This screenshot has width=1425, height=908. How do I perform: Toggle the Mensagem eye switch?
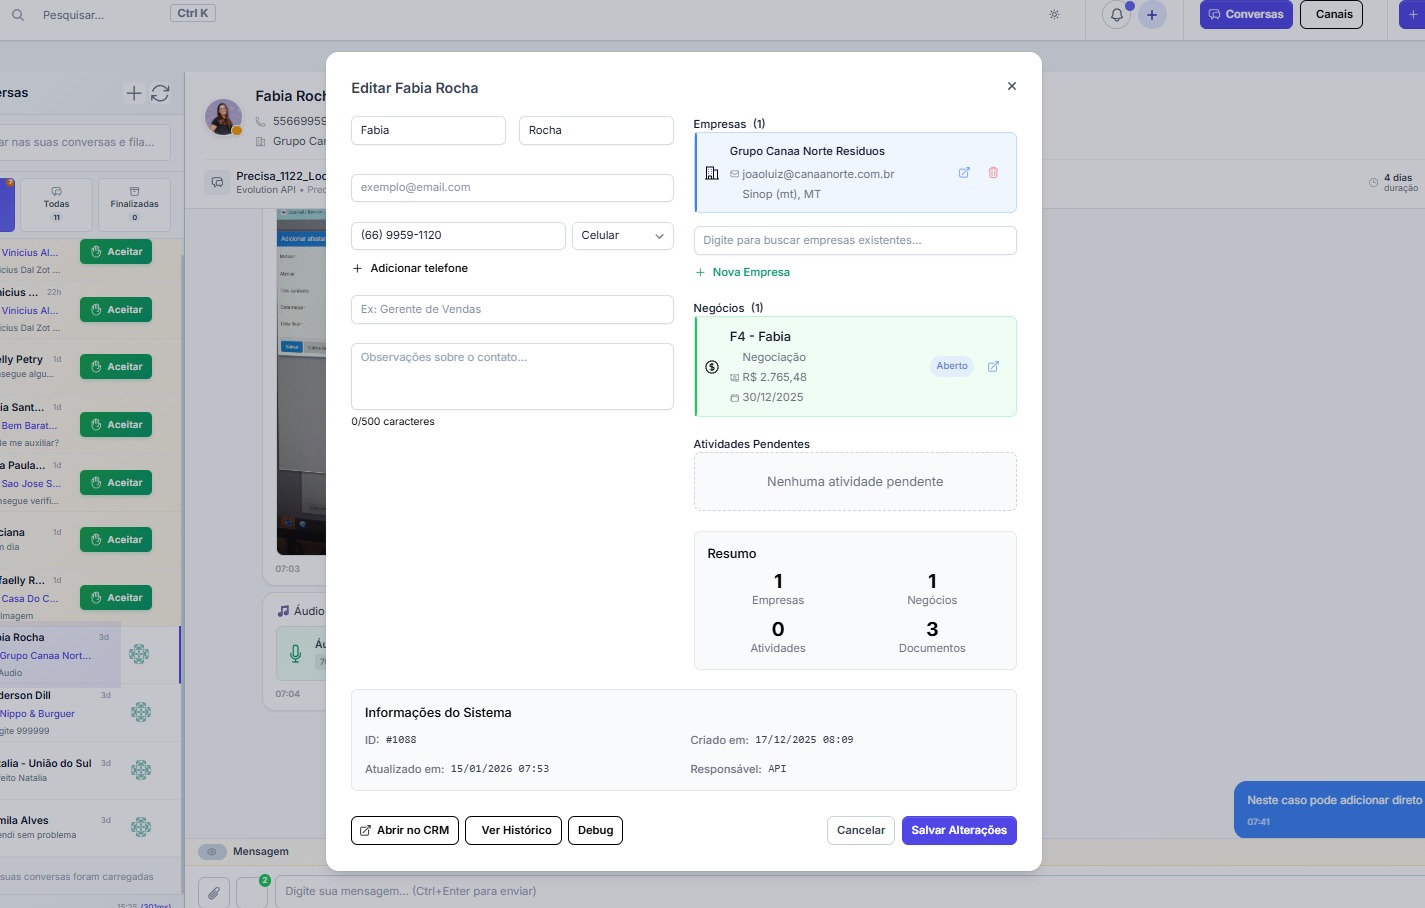pos(212,852)
